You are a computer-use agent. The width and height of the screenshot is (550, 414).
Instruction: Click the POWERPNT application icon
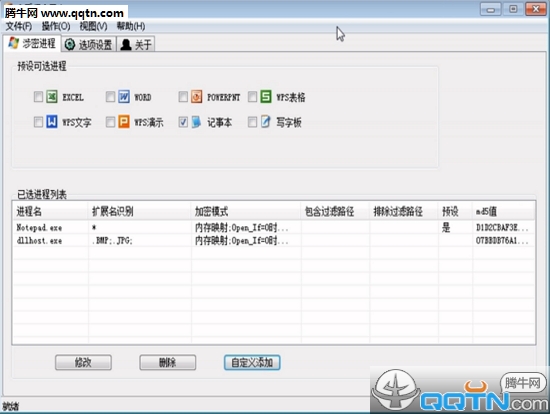[196, 96]
